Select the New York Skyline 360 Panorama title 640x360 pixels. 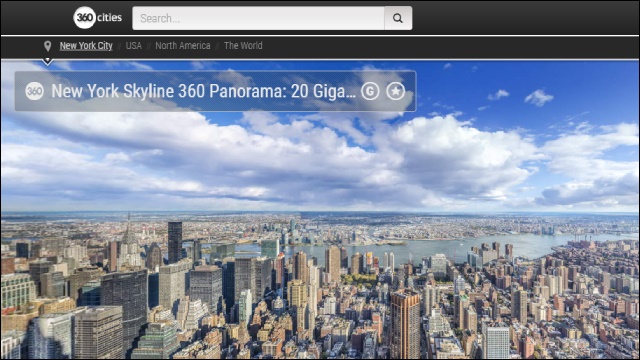point(203,91)
